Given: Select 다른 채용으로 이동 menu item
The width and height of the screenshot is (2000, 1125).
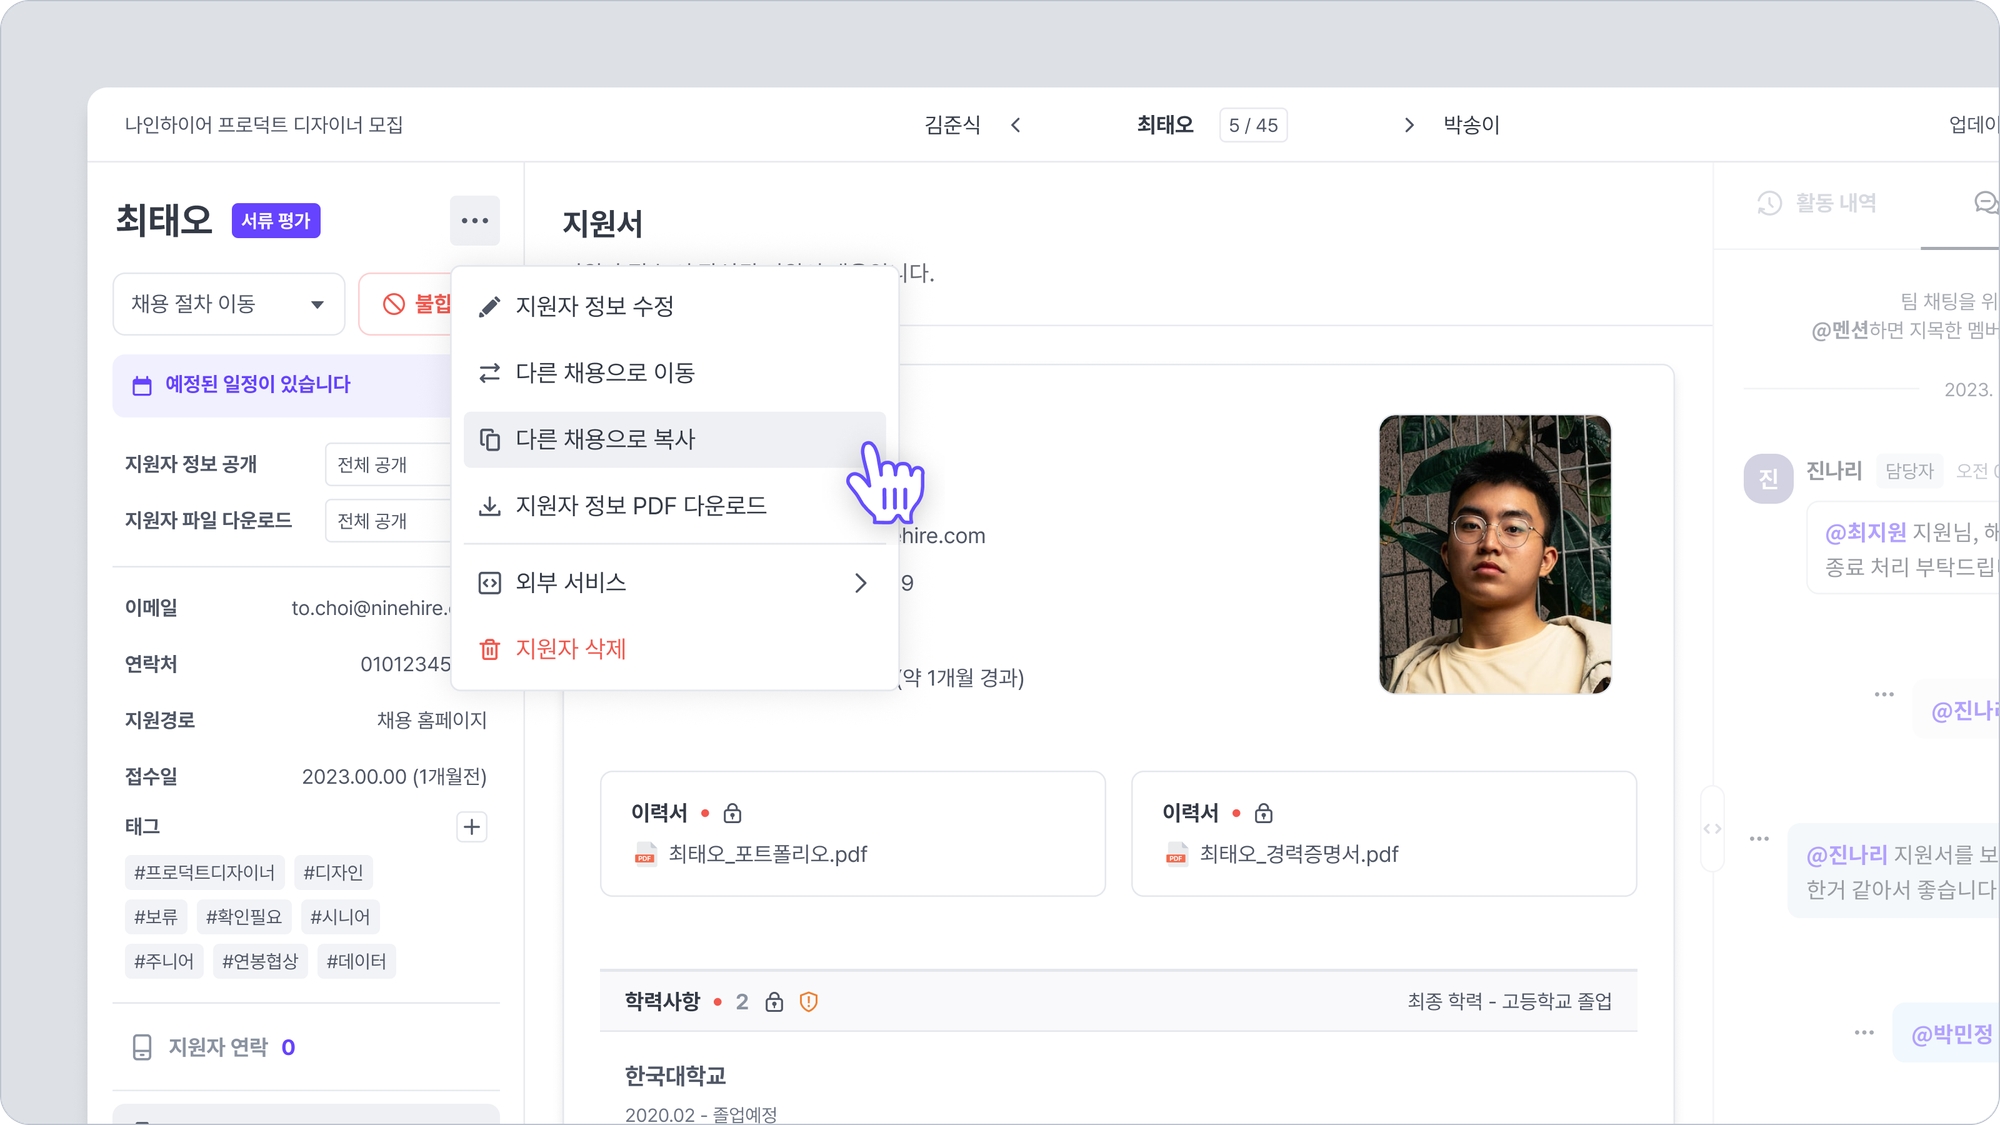Looking at the screenshot, I should (675, 373).
